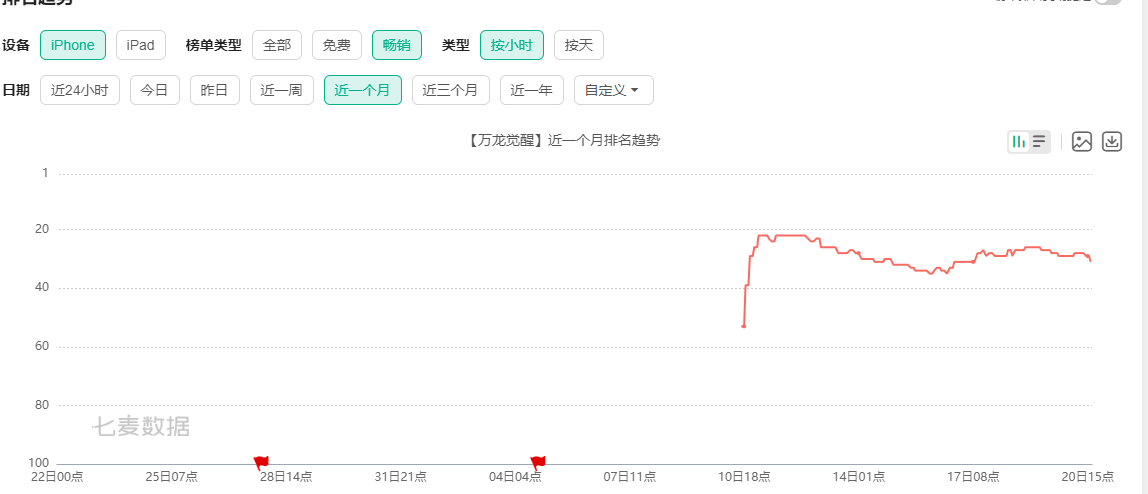The width and height of the screenshot is (1148, 494).
Task: Set granularity to 按天
Action: 578,45
